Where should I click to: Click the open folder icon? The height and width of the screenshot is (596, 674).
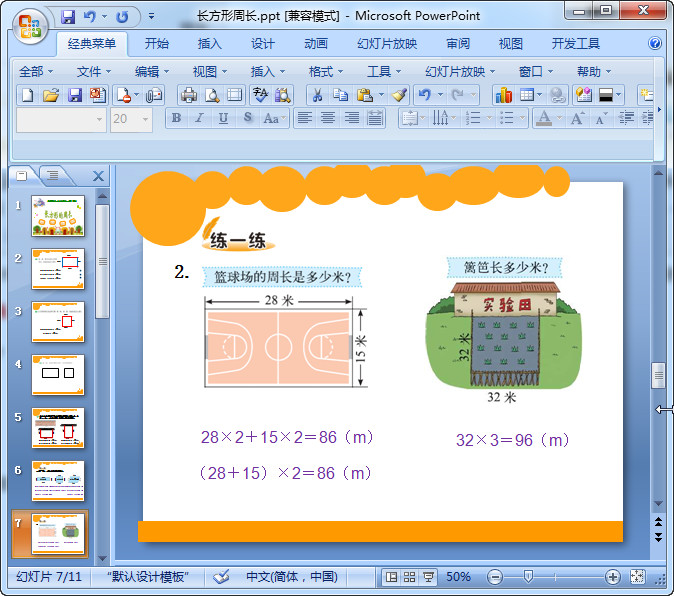(51, 95)
